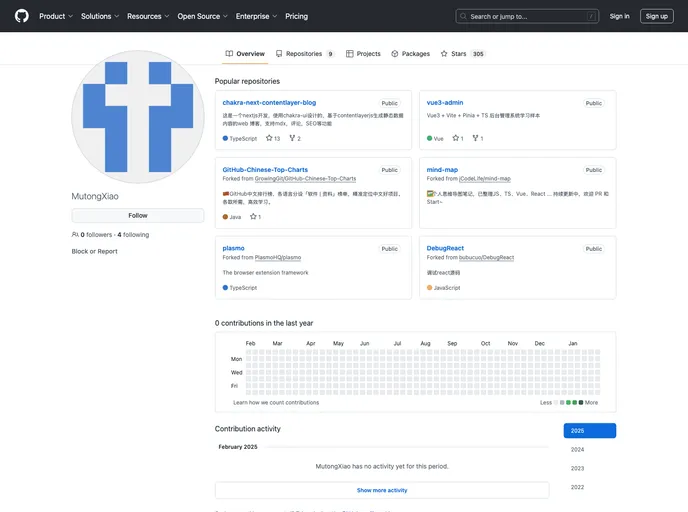
Task: Select the Overview tab
Action: point(245,54)
